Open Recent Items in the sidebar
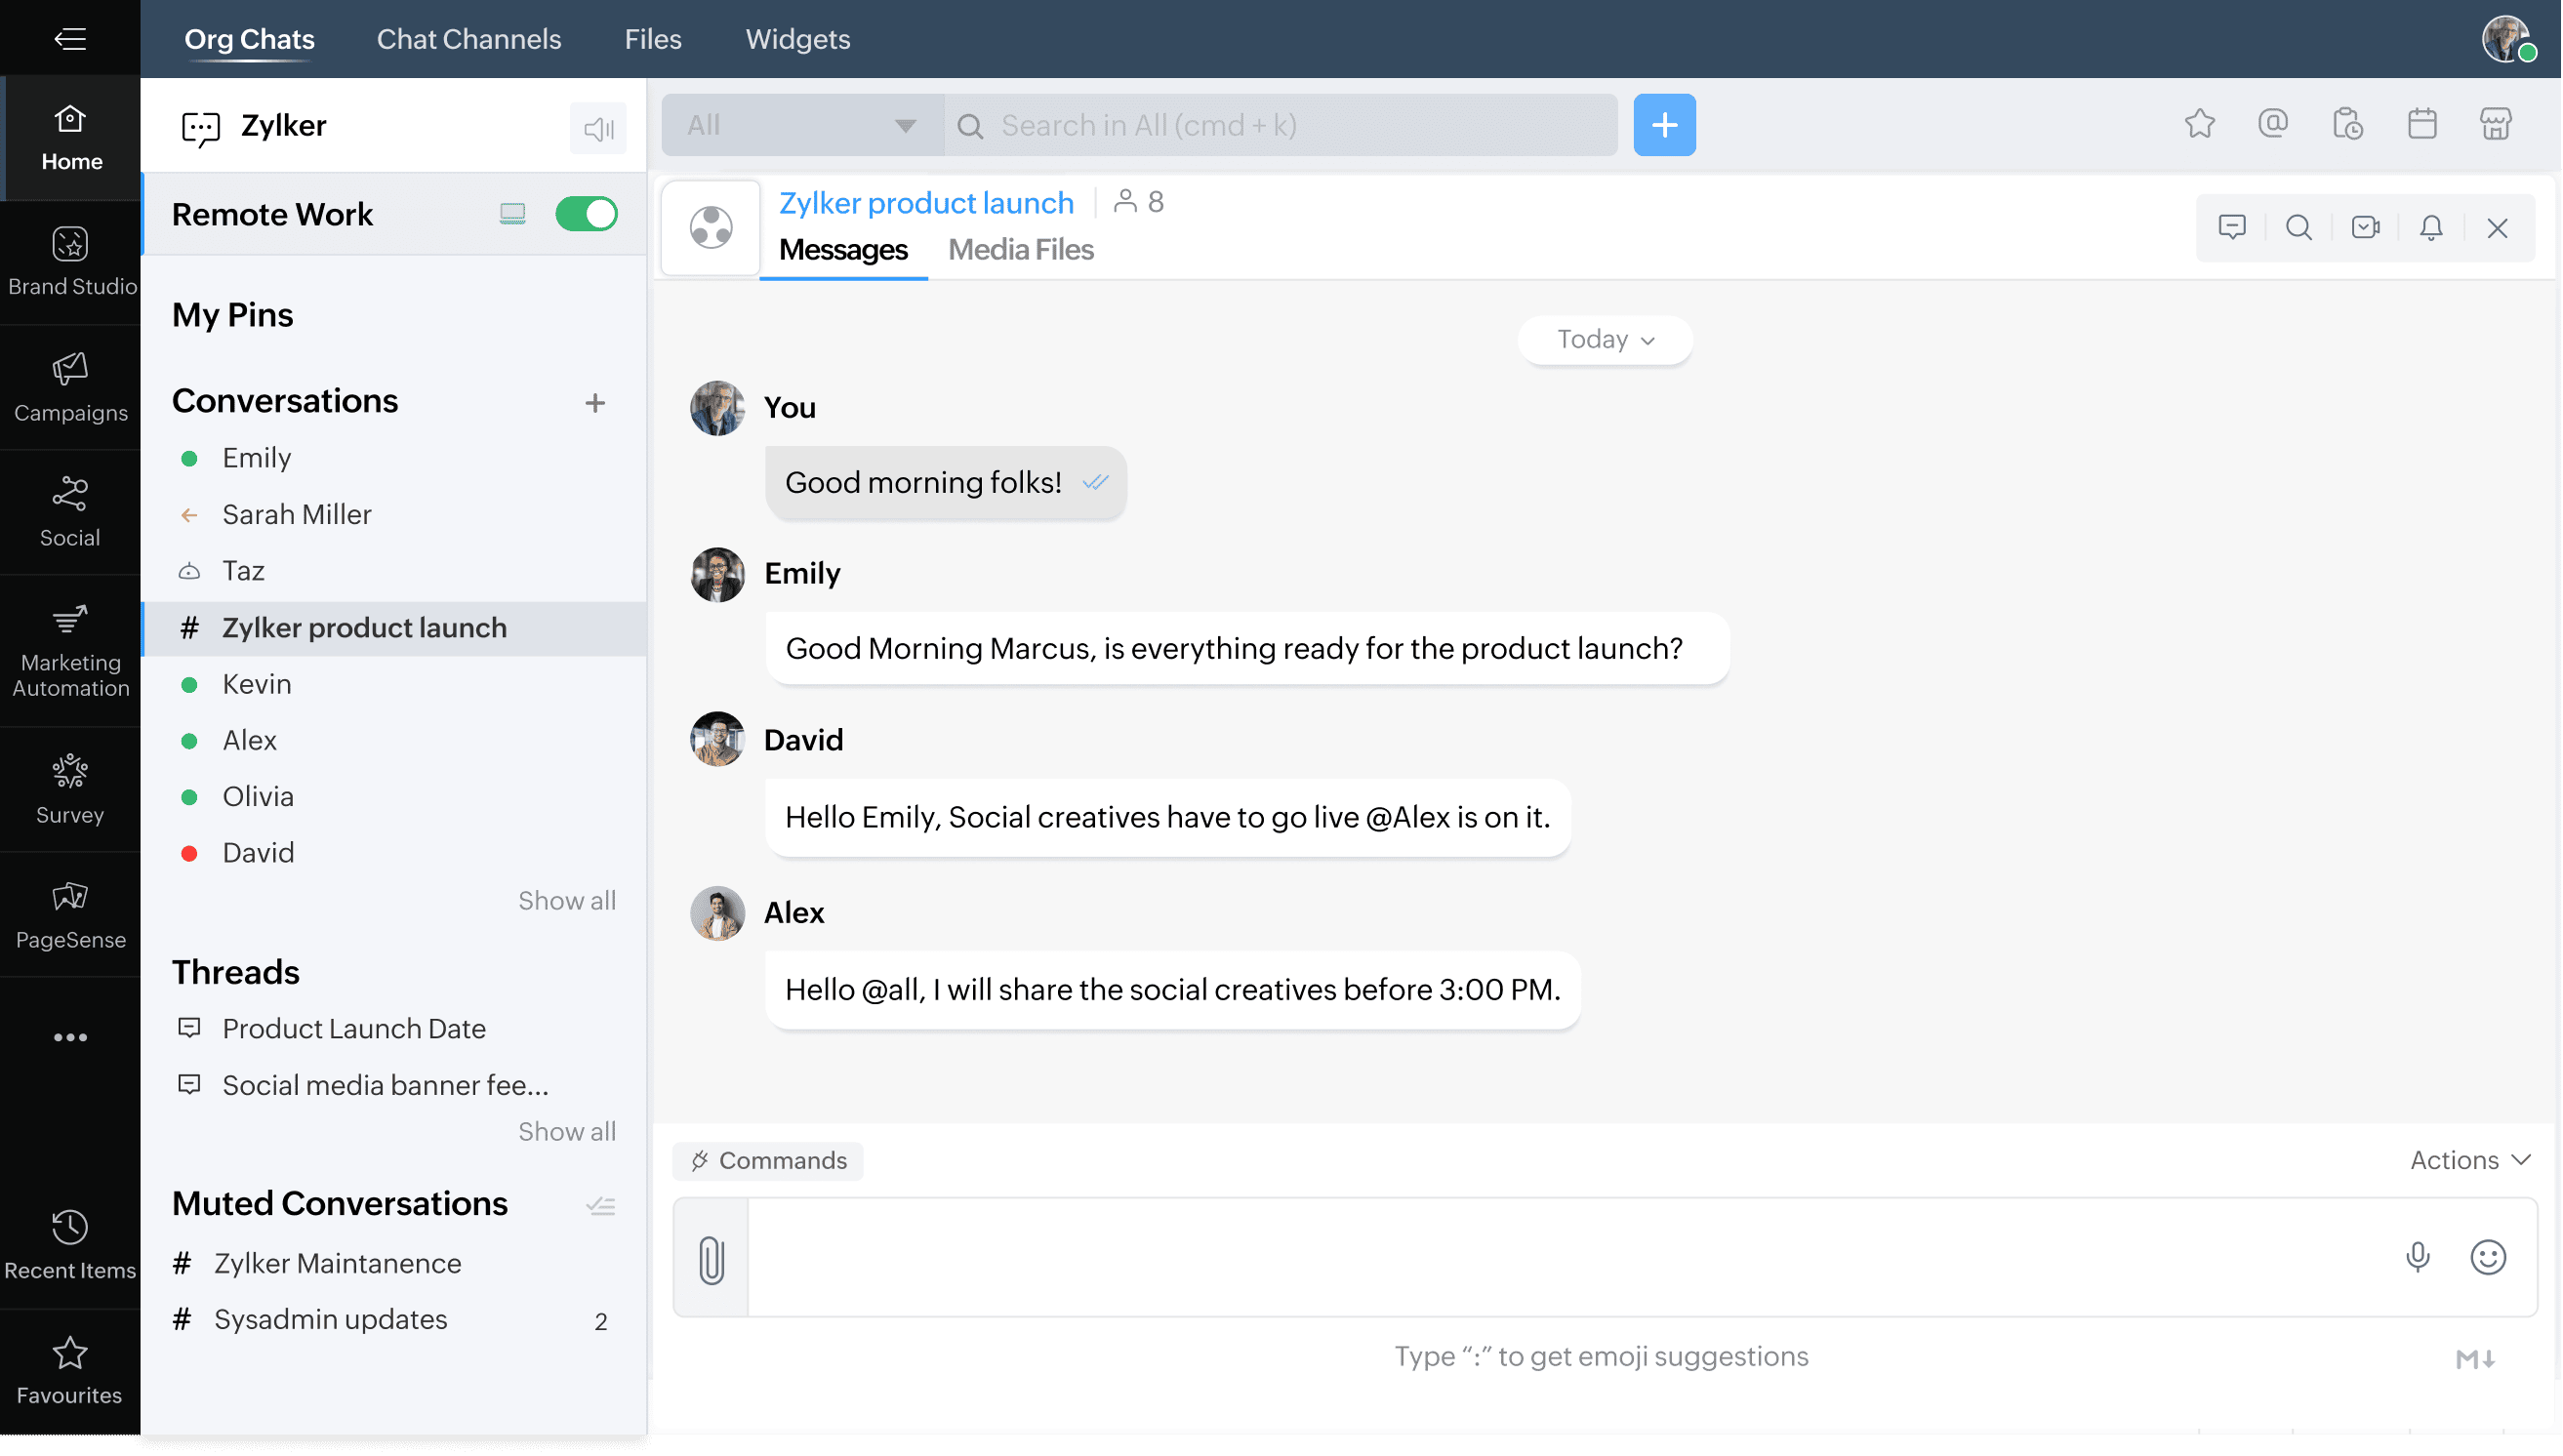Screen dimensions: 2563x1456 click(70, 1246)
